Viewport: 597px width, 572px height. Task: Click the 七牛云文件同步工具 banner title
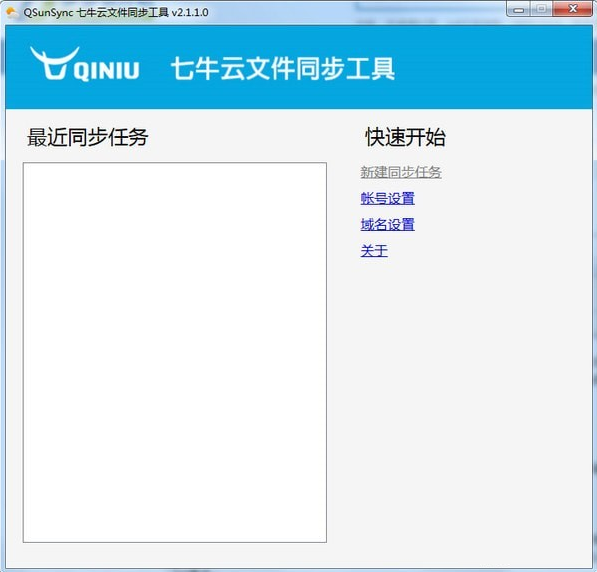[283, 69]
